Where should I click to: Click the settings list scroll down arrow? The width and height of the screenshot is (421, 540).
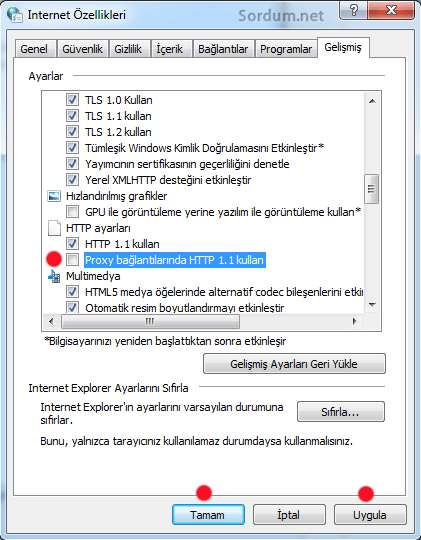(372, 304)
